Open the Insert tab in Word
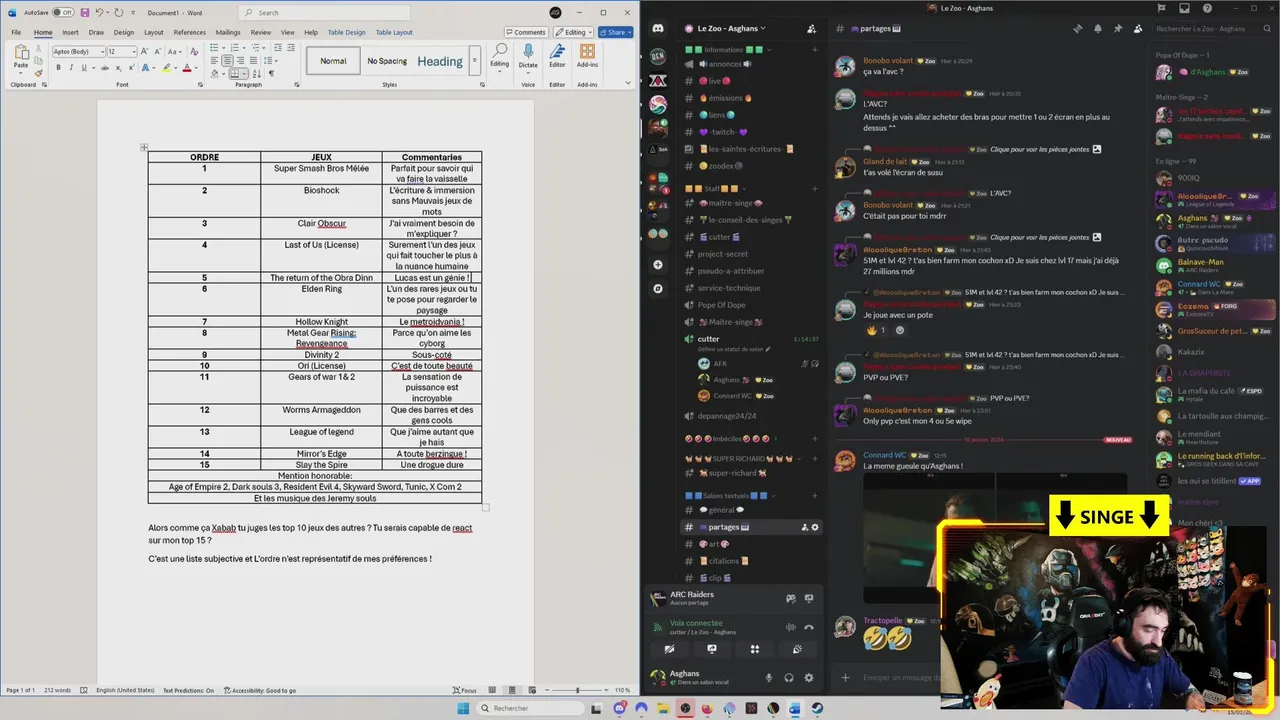Viewport: 1280px width, 720px height. 70,32
